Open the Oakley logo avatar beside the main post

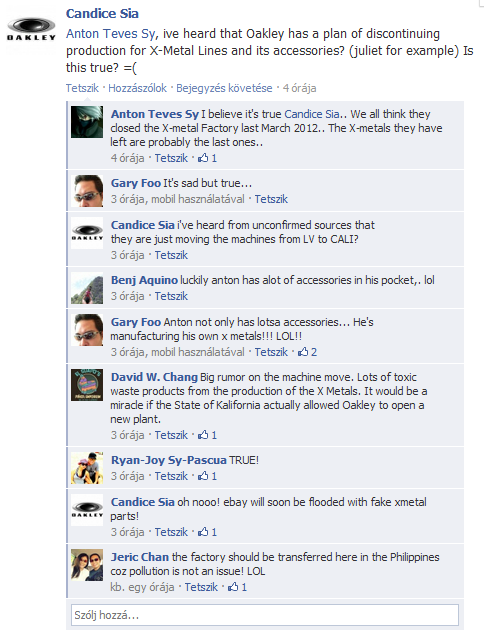(31, 30)
